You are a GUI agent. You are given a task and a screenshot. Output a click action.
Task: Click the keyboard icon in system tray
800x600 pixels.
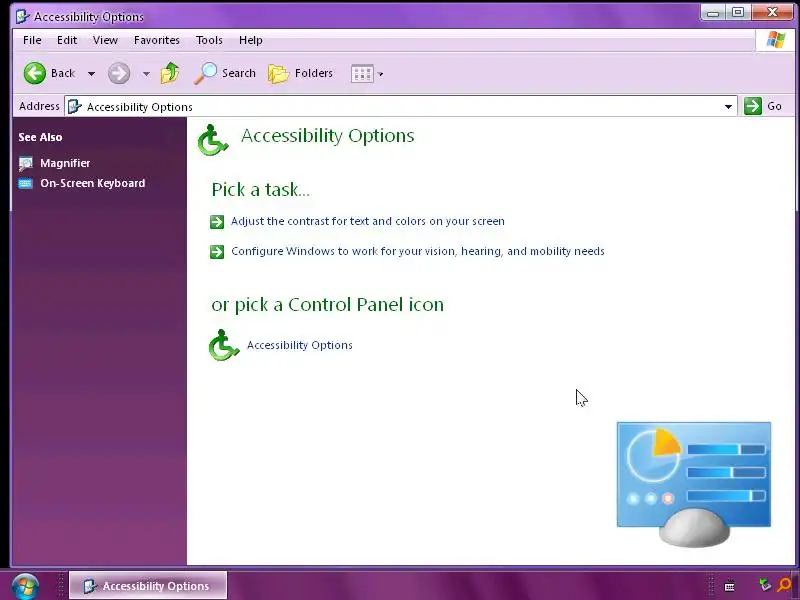[x=730, y=586]
